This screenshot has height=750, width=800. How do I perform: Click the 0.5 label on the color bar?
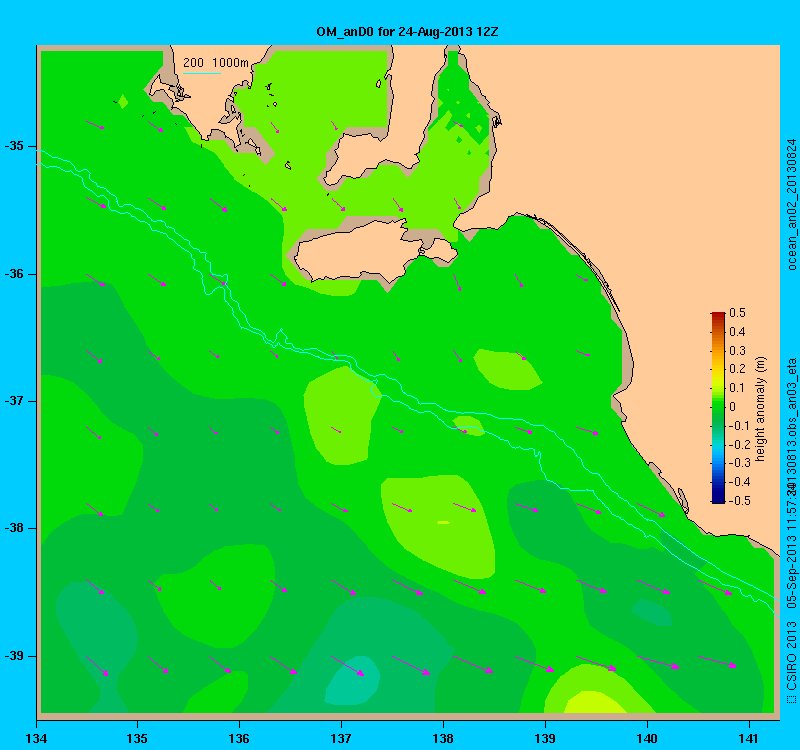(x=737, y=313)
